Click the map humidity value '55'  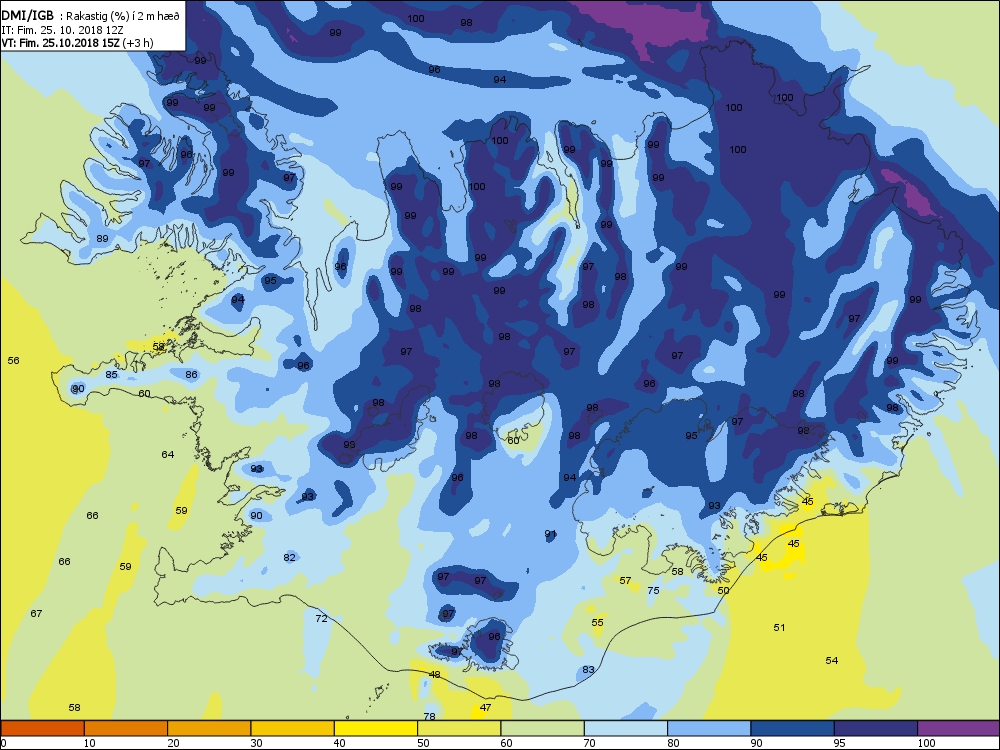[x=597, y=622]
